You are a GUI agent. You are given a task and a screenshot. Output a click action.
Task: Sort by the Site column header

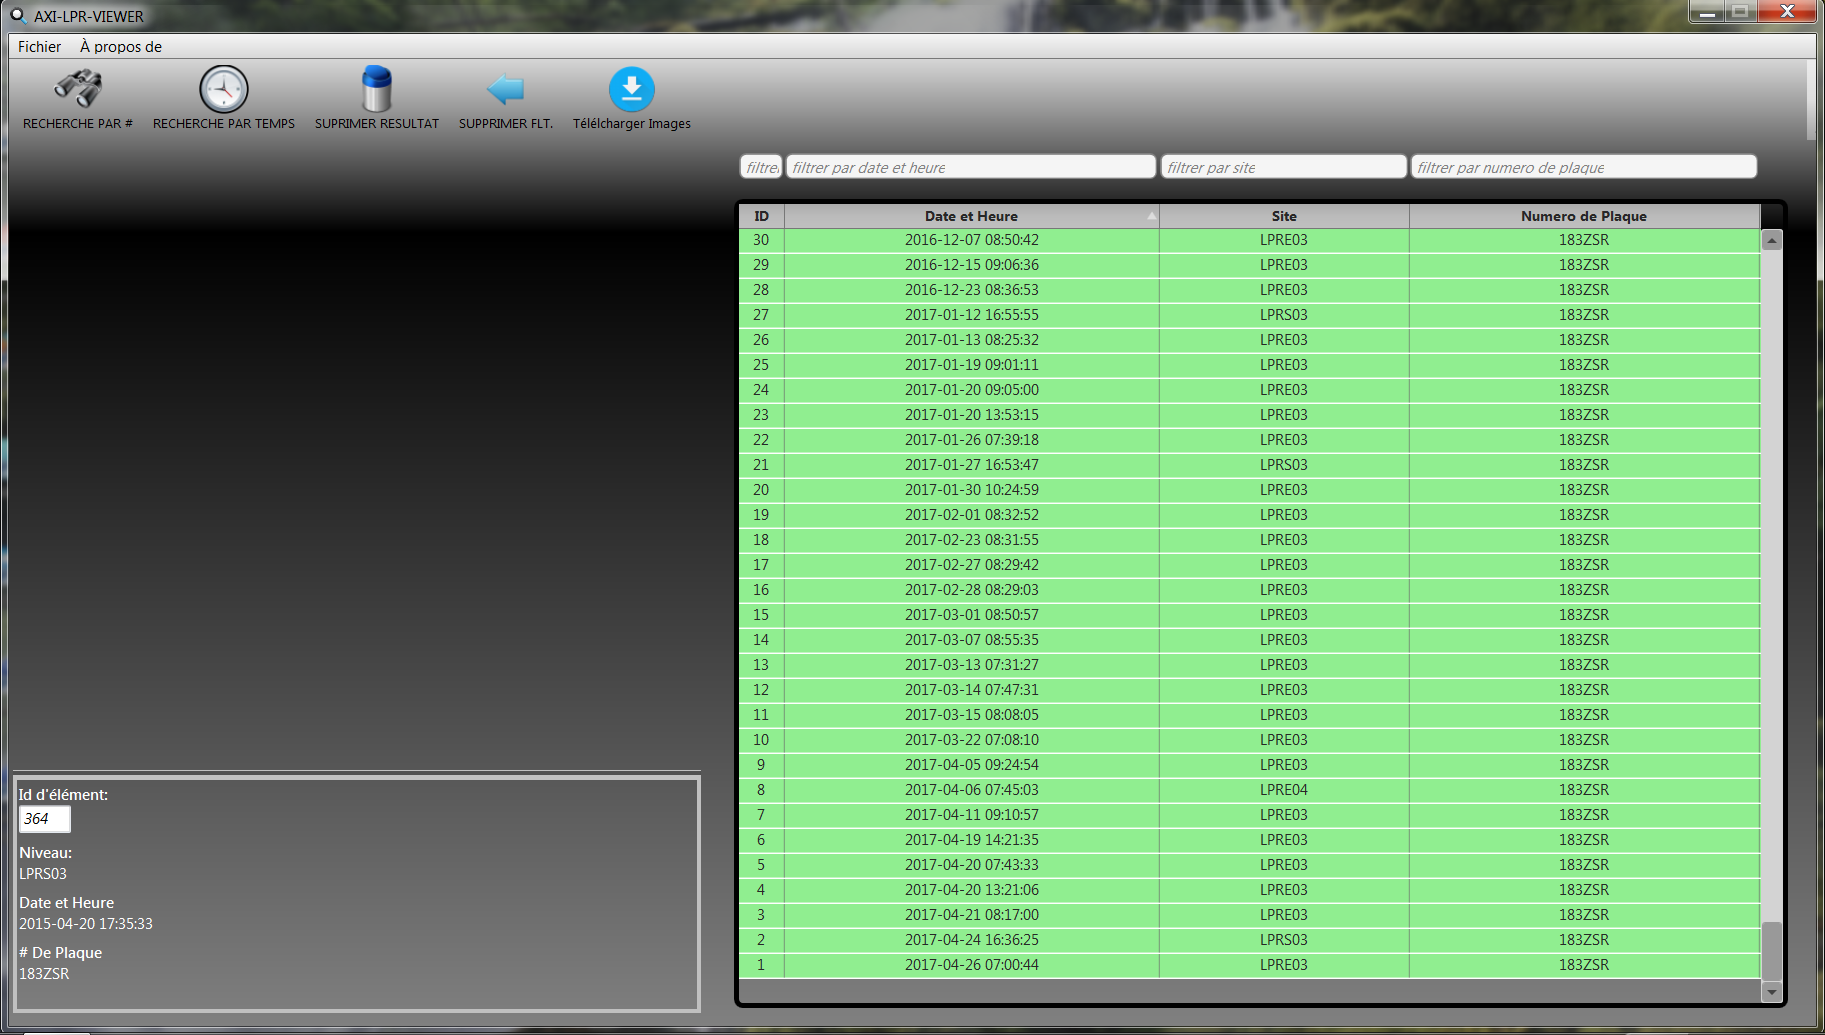(x=1284, y=216)
